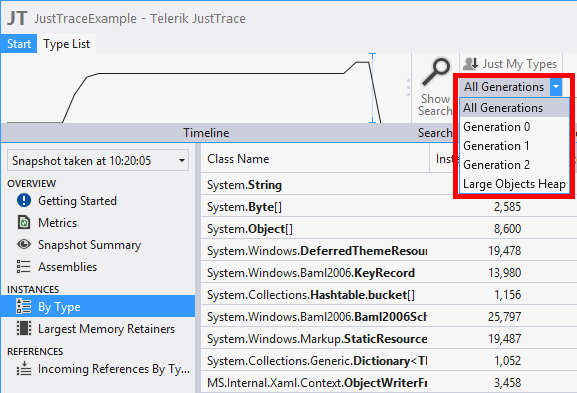
Task: Choose Large Objects Heap option
Action: pyautogui.click(x=514, y=184)
